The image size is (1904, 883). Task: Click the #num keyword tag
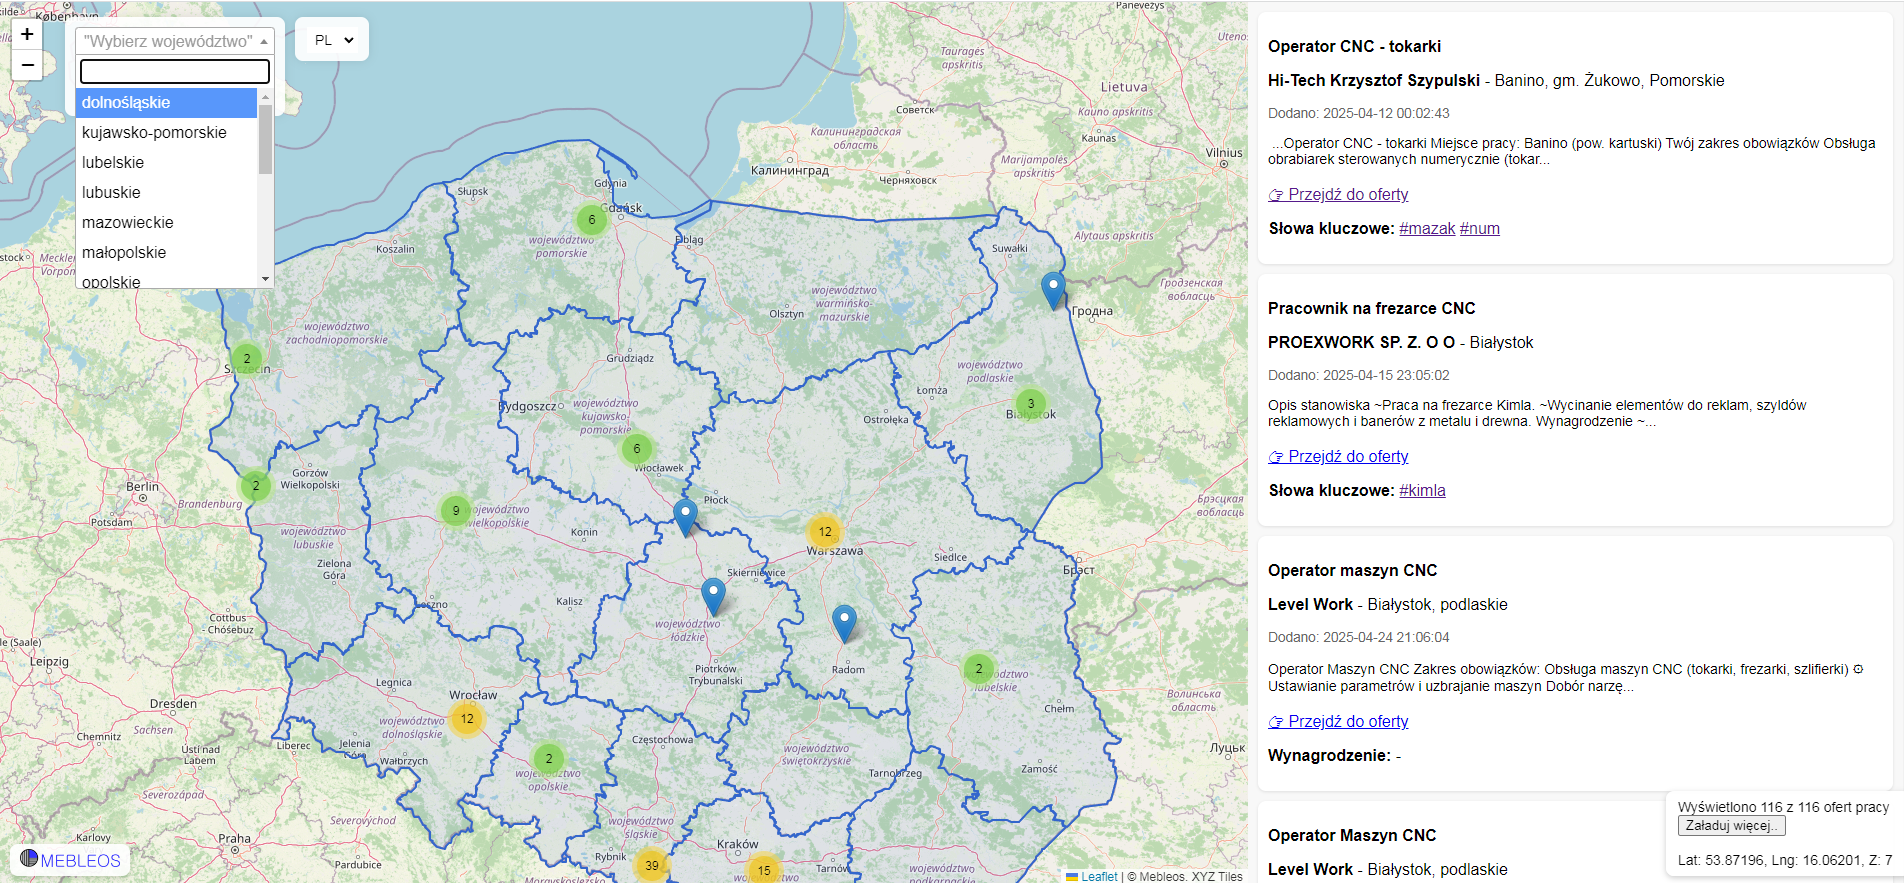pyautogui.click(x=1480, y=229)
